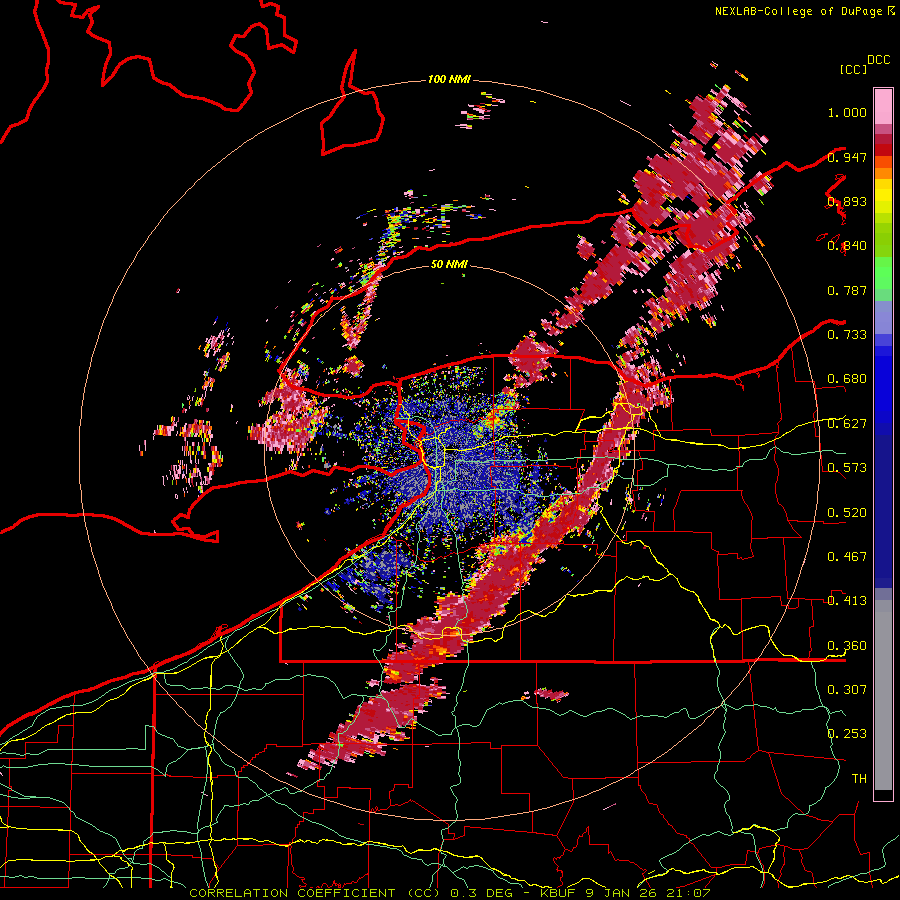Click the [CC] color scale unit label
This screenshot has width=900, height=900.
tap(853, 69)
